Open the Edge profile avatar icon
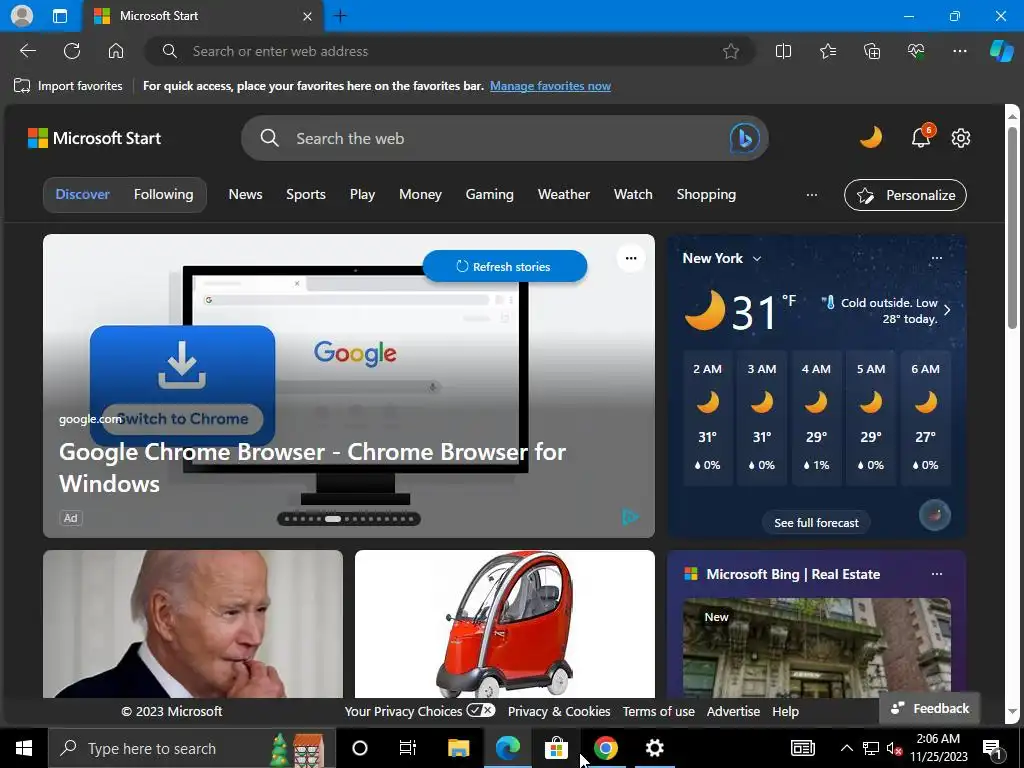 pos(22,16)
